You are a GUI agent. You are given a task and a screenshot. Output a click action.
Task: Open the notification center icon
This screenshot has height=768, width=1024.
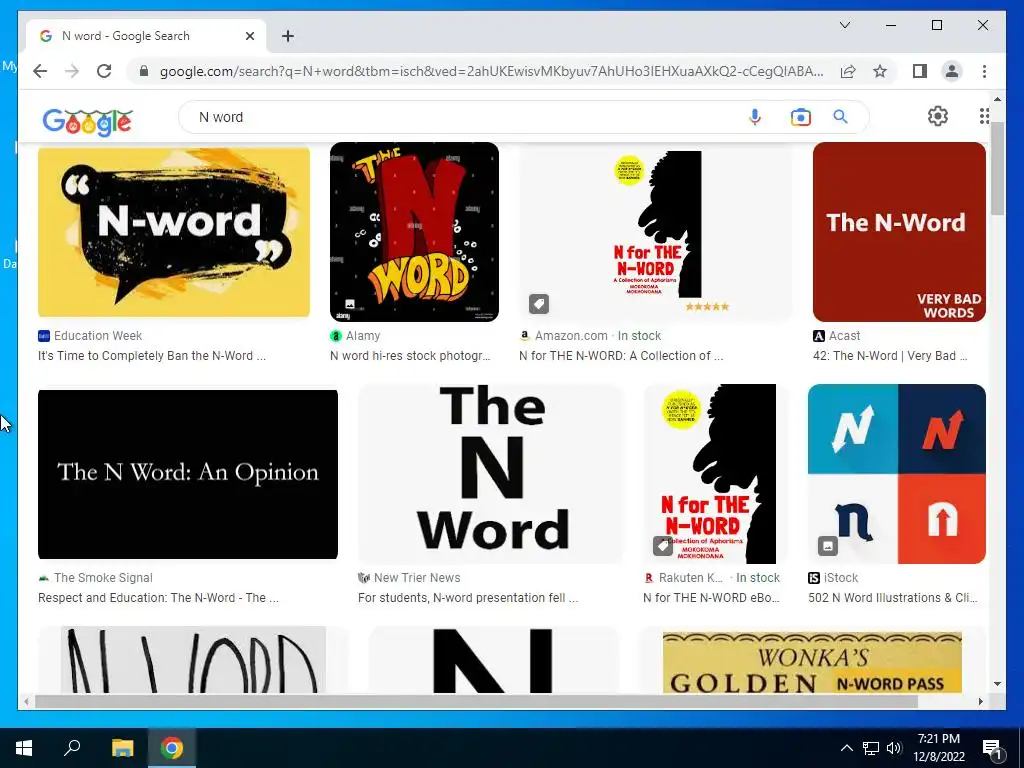click(992, 748)
